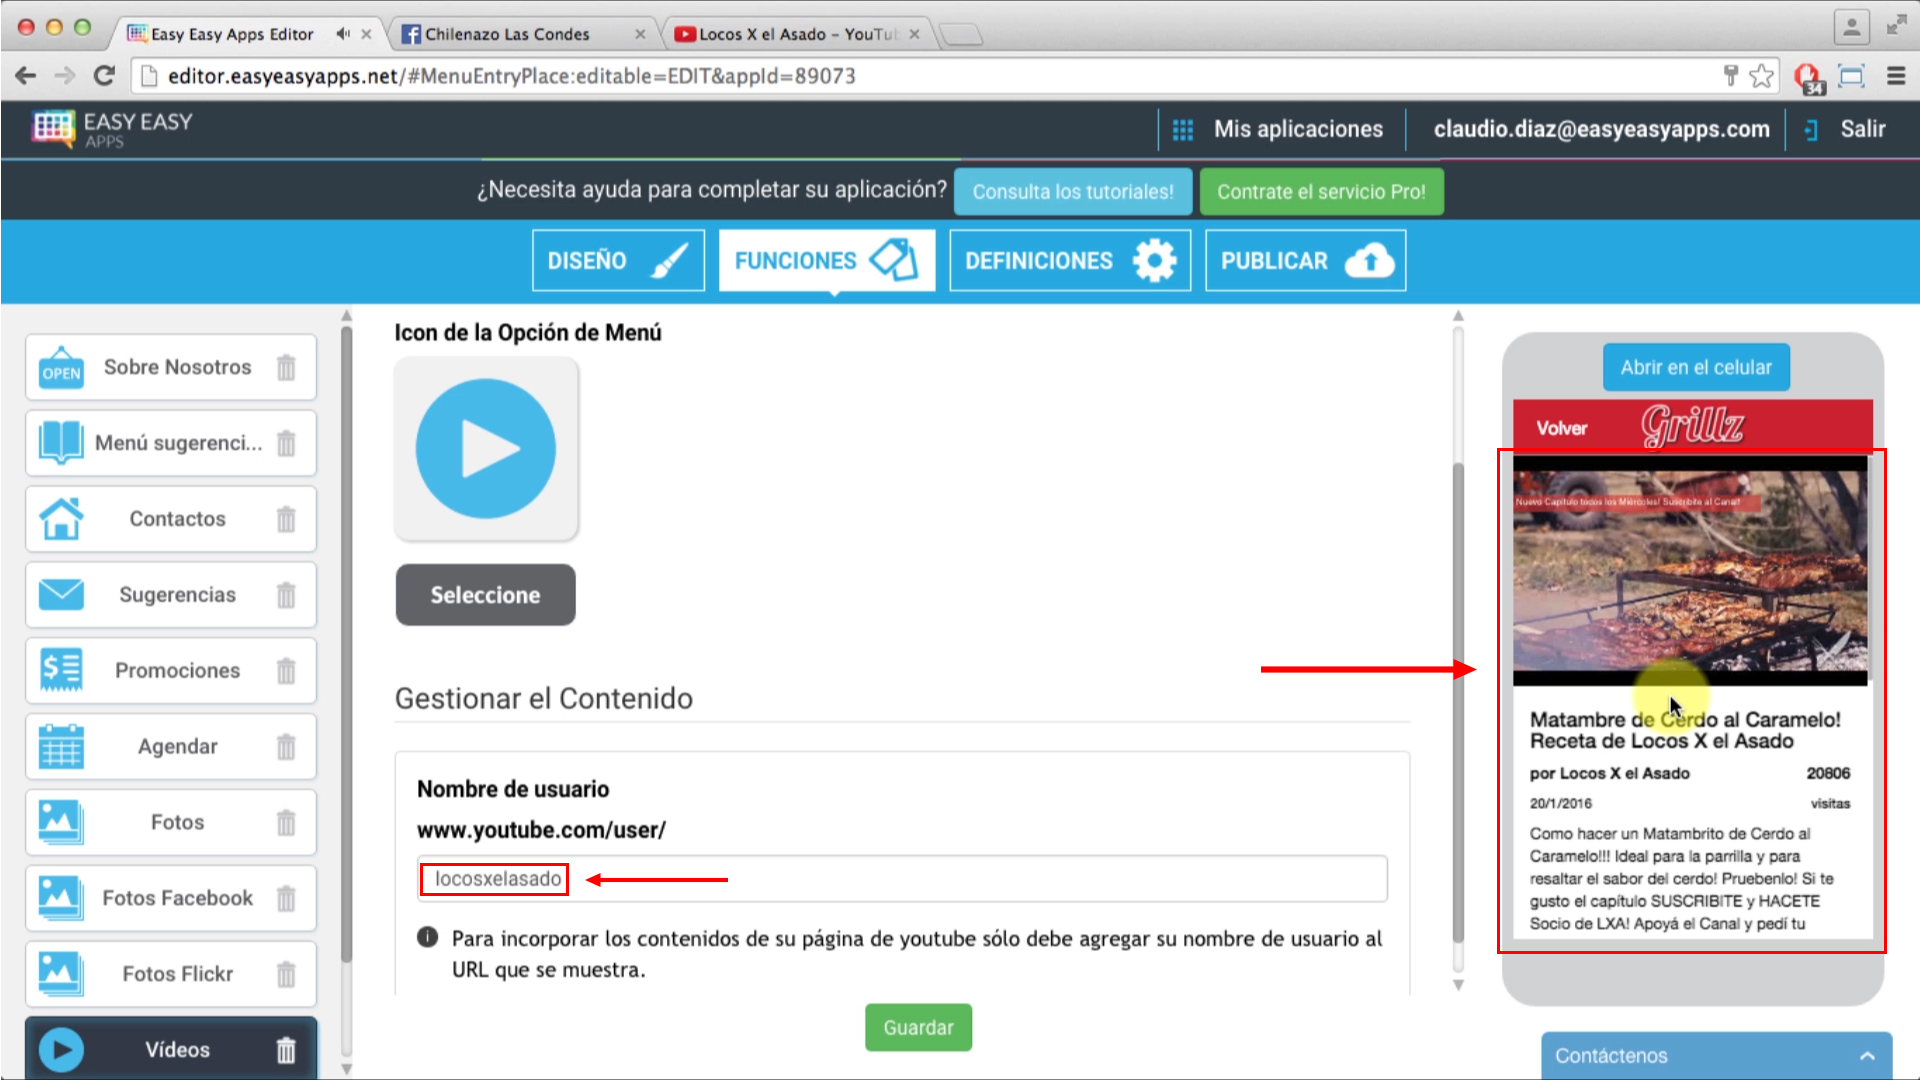
Task: Open the Chrome menu
Action: coord(1896,75)
